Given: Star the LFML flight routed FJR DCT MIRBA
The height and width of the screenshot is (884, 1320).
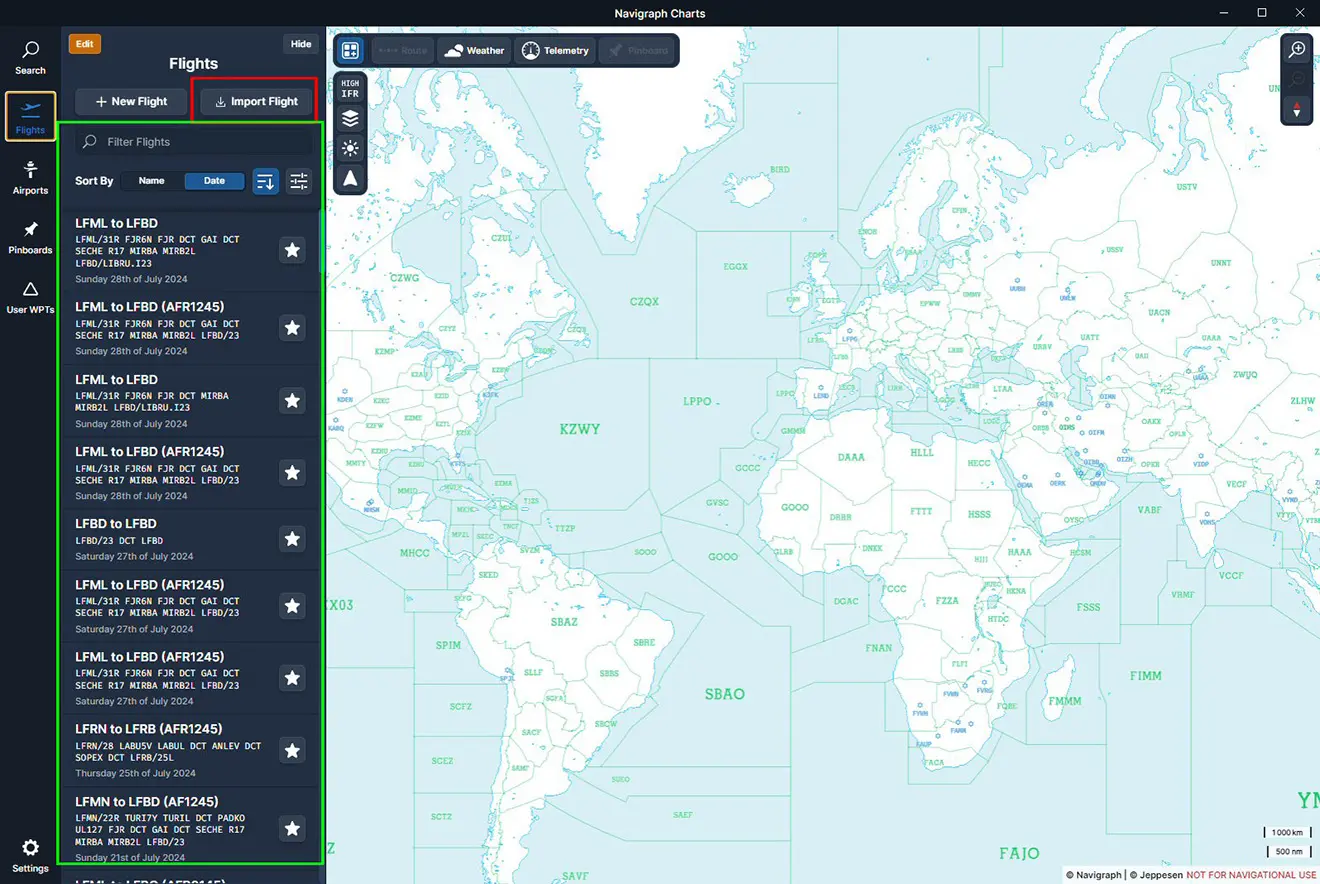Looking at the screenshot, I should click(292, 400).
